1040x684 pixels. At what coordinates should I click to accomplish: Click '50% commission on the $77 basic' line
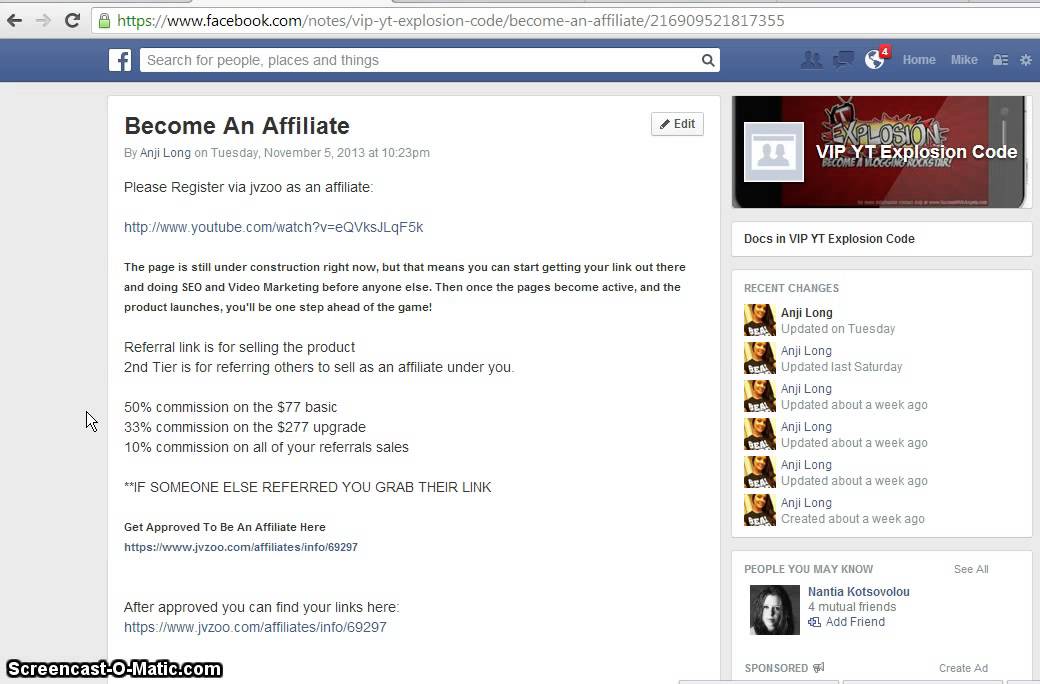[230, 407]
